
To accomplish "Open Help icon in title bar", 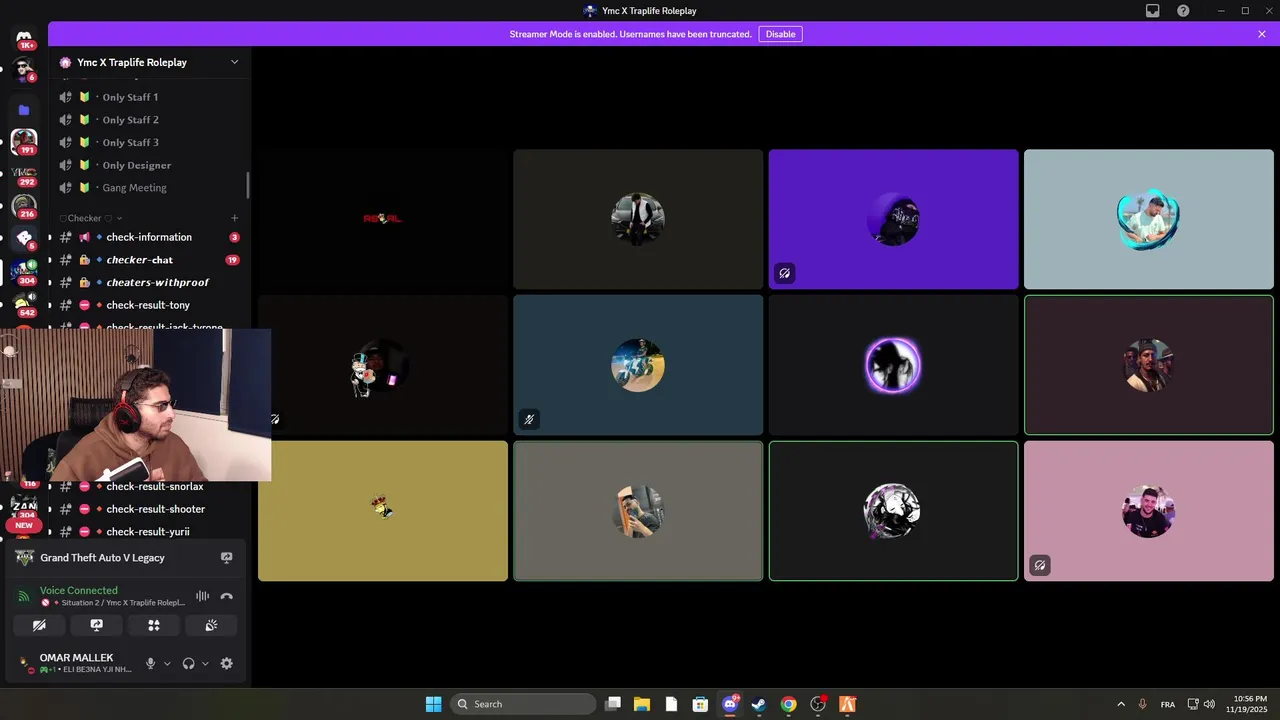I will tap(1183, 11).
